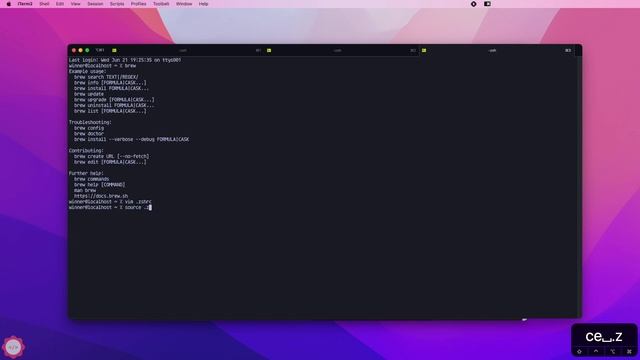The width and height of the screenshot is (640, 360).
Task: Click the 'brew install --verbose --debug' line
Action: (x=131, y=140)
